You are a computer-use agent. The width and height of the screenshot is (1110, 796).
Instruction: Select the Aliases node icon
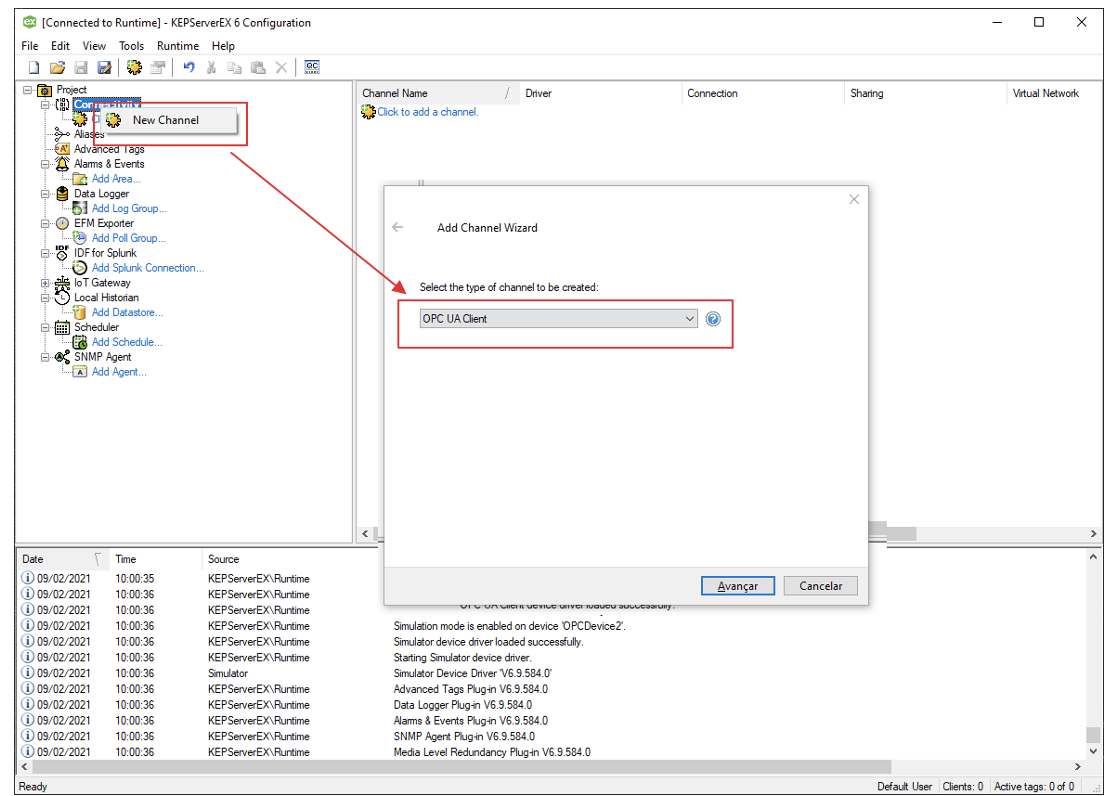pyautogui.click(x=62, y=134)
